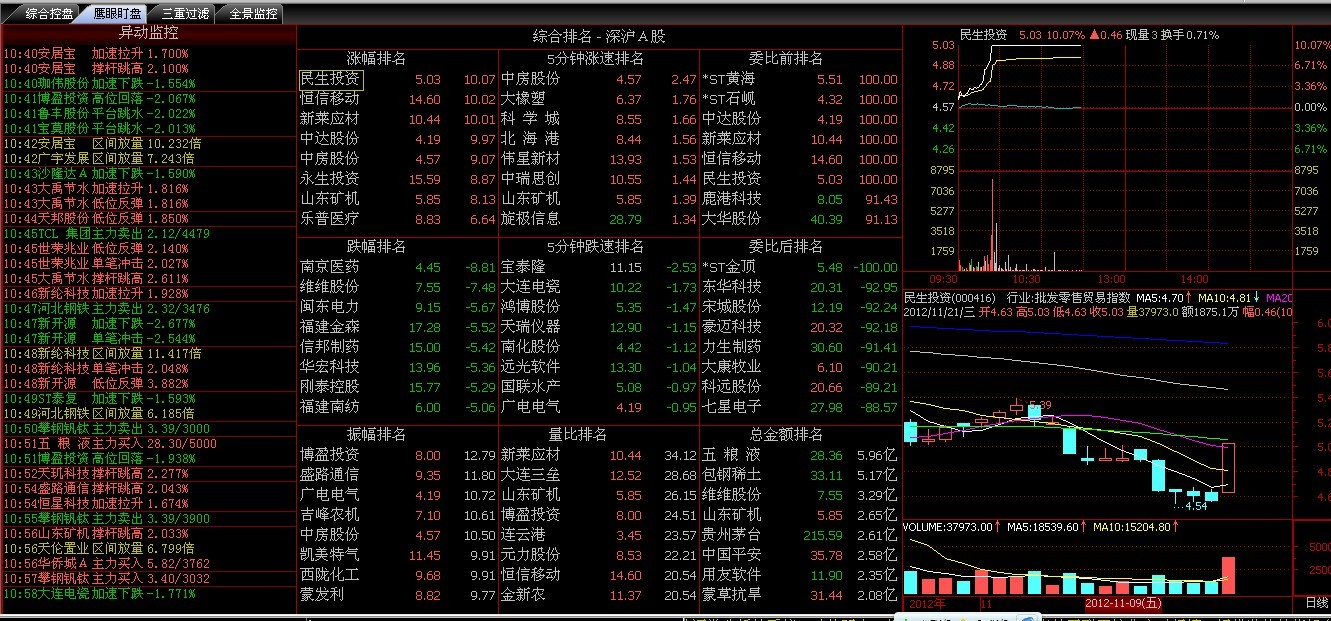The height and width of the screenshot is (621, 1331).
Task: Click the 10:48 新纶科技 区间放量 11.417倍 alert
Action: 103,353
